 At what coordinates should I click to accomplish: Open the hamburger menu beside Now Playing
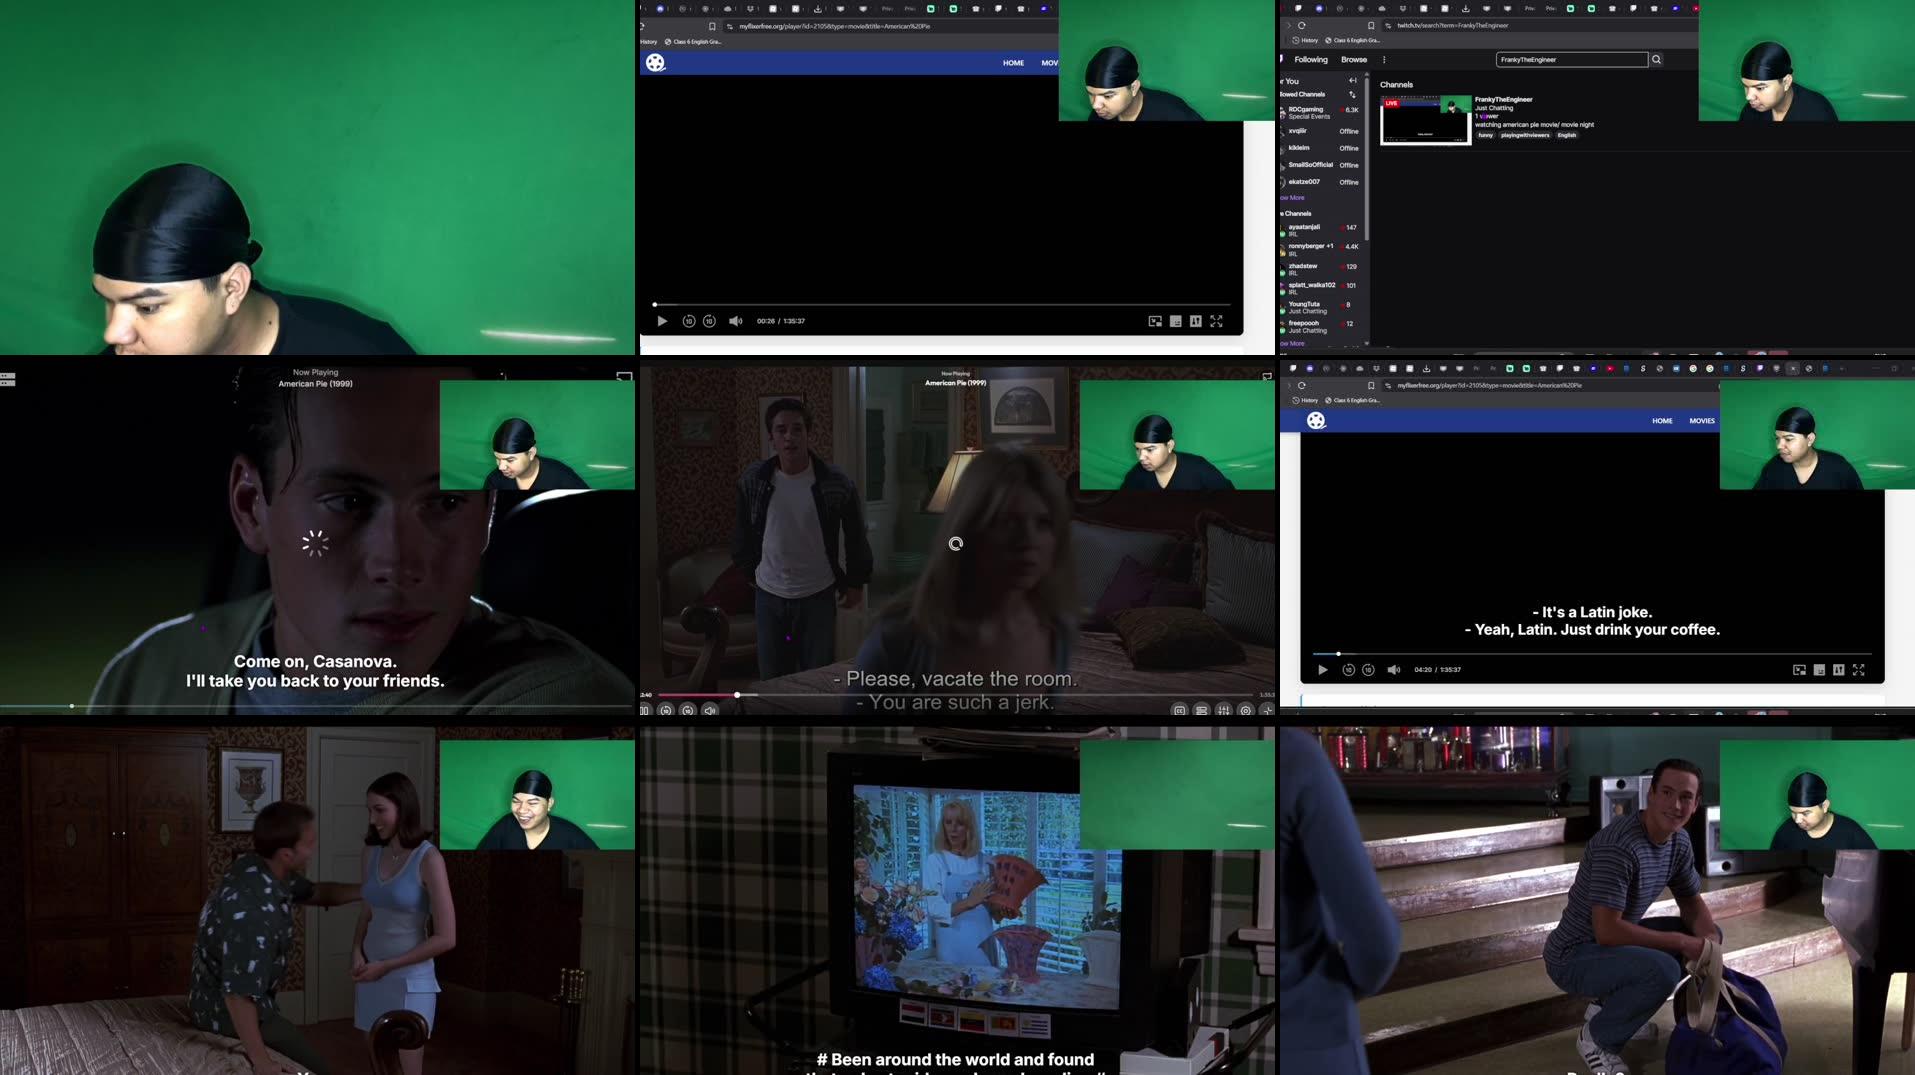pyautogui.click(x=8, y=380)
